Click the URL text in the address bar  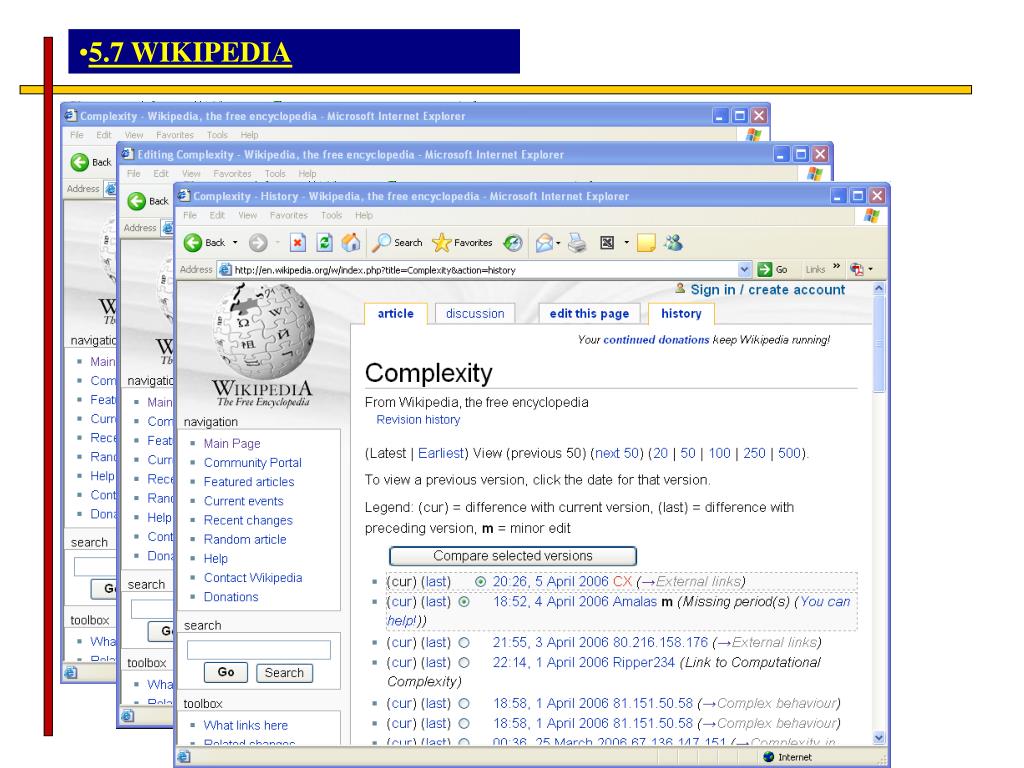(x=375, y=270)
